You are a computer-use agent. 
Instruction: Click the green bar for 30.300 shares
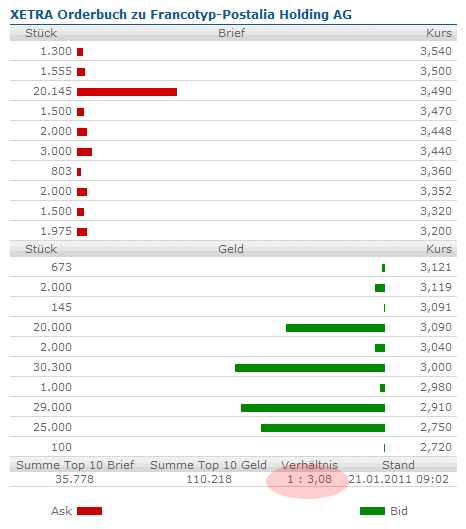tap(310, 368)
